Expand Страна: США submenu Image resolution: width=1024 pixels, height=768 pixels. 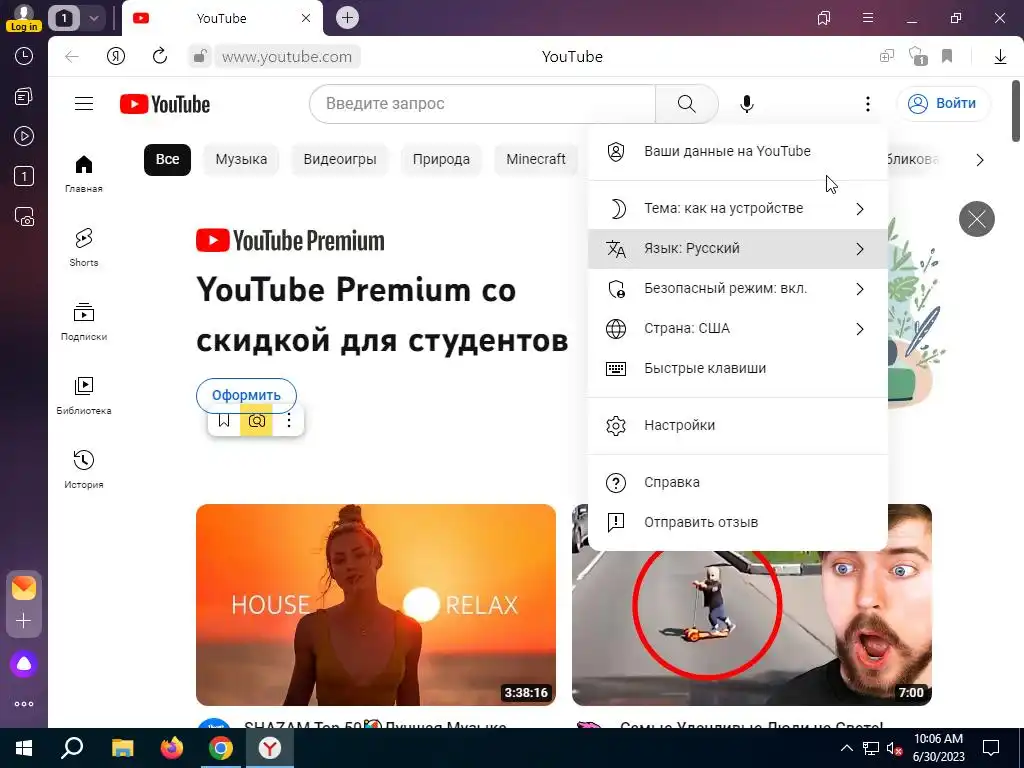coord(737,328)
